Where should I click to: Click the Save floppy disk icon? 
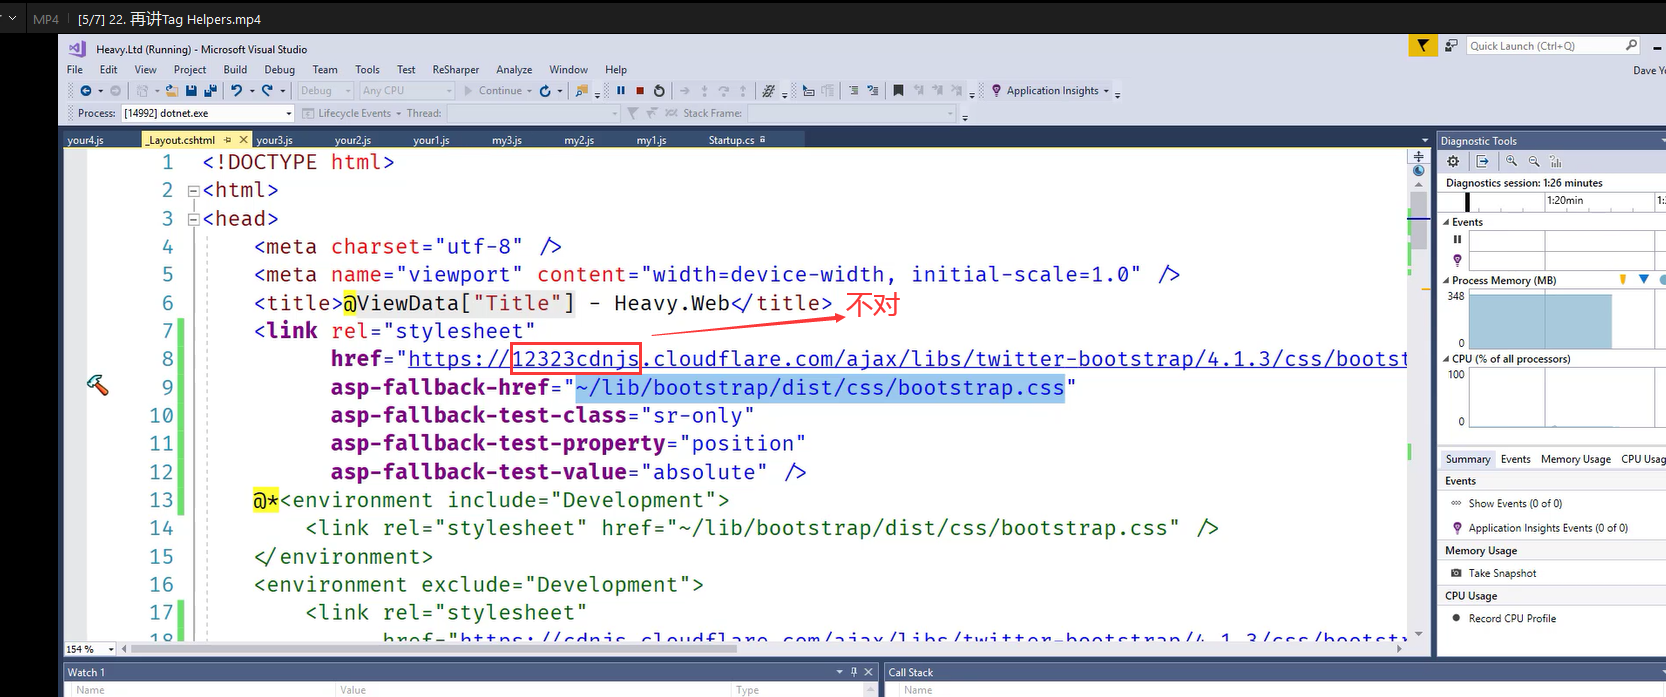tap(191, 91)
